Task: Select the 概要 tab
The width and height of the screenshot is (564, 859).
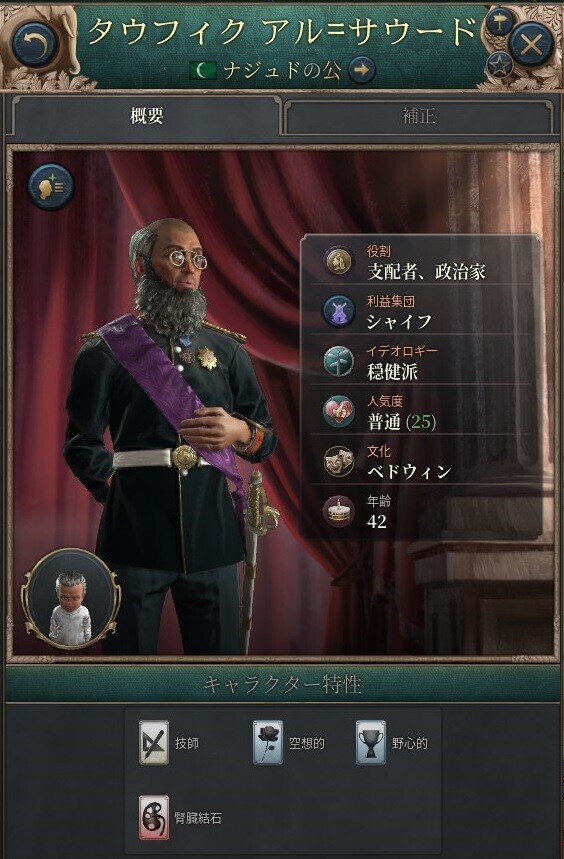Action: tap(146, 115)
